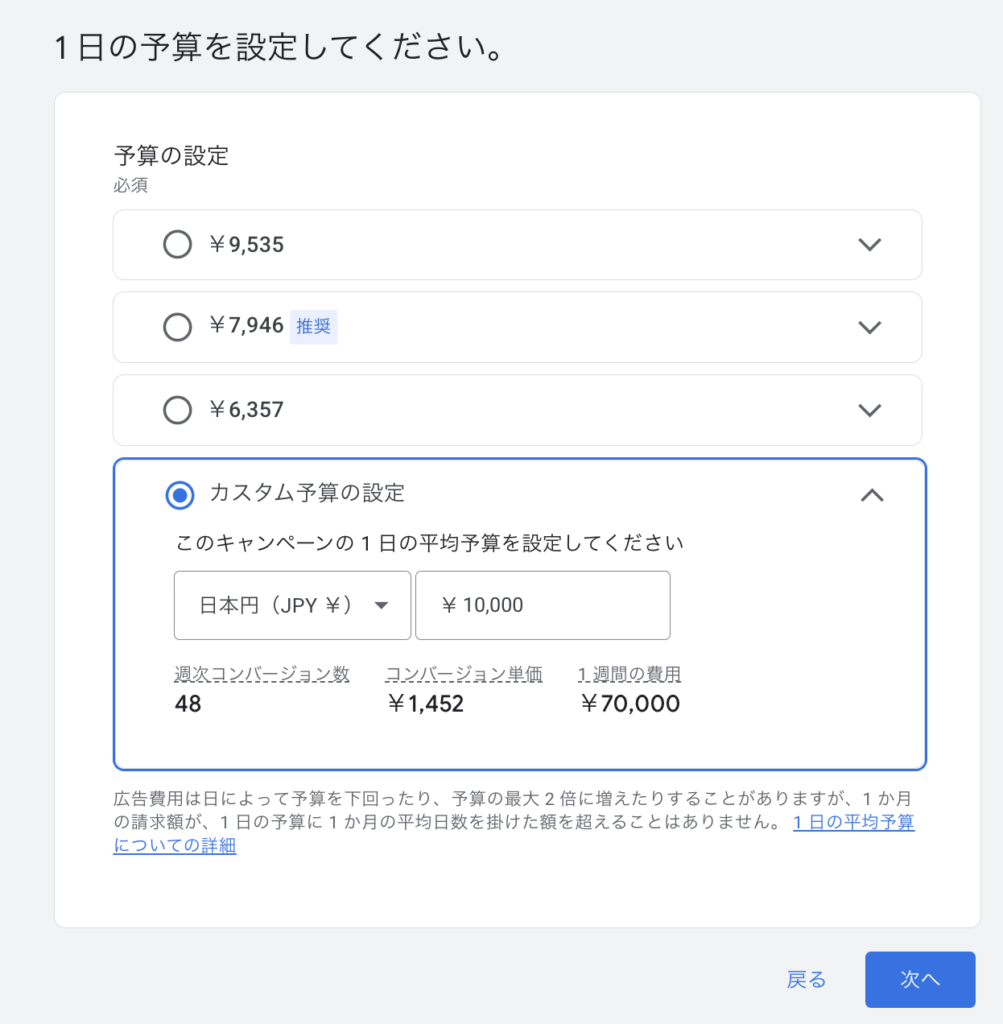Click the 戻る back link
Viewport: 1003px width, 1024px height.
[x=806, y=979]
